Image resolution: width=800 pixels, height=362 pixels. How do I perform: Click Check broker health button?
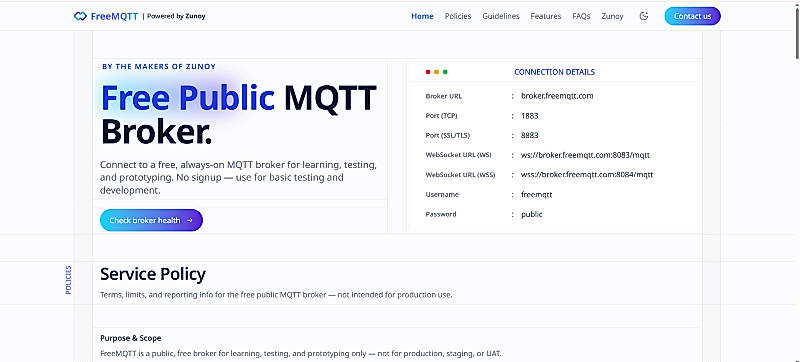pos(152,220)
